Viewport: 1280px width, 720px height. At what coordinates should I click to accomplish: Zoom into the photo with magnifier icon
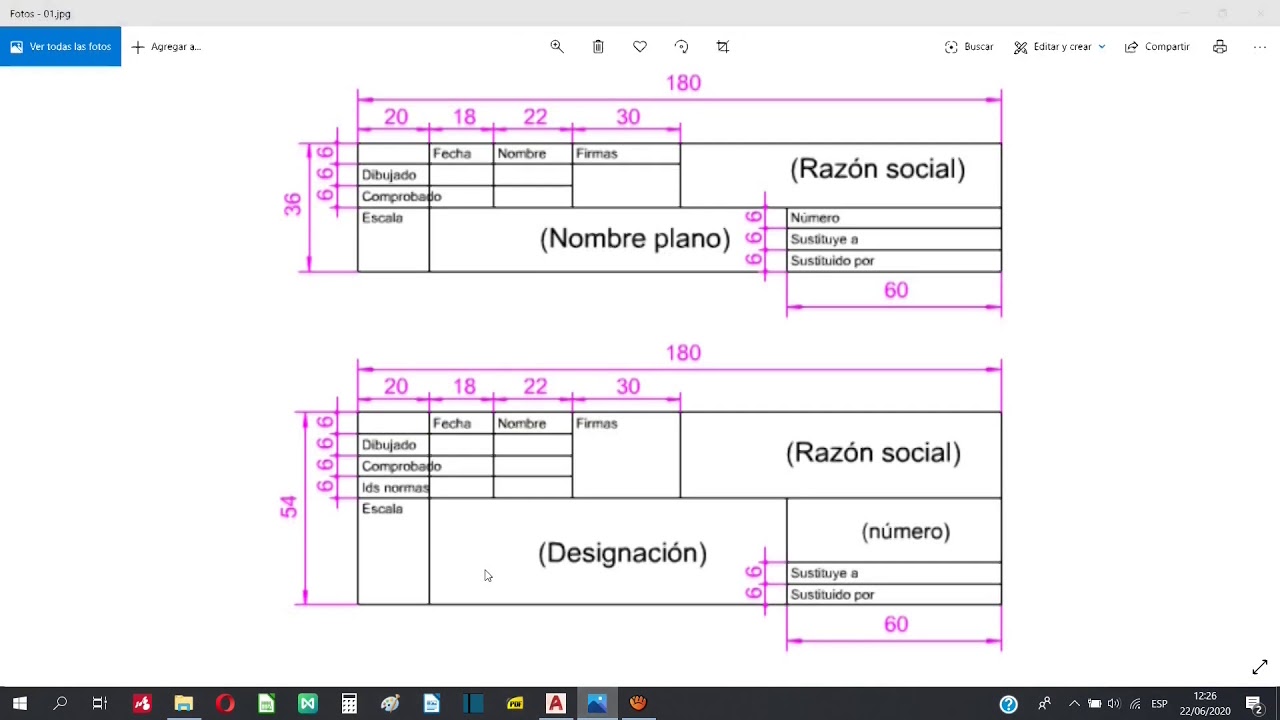pyautogui.click(x=557, y=47)
